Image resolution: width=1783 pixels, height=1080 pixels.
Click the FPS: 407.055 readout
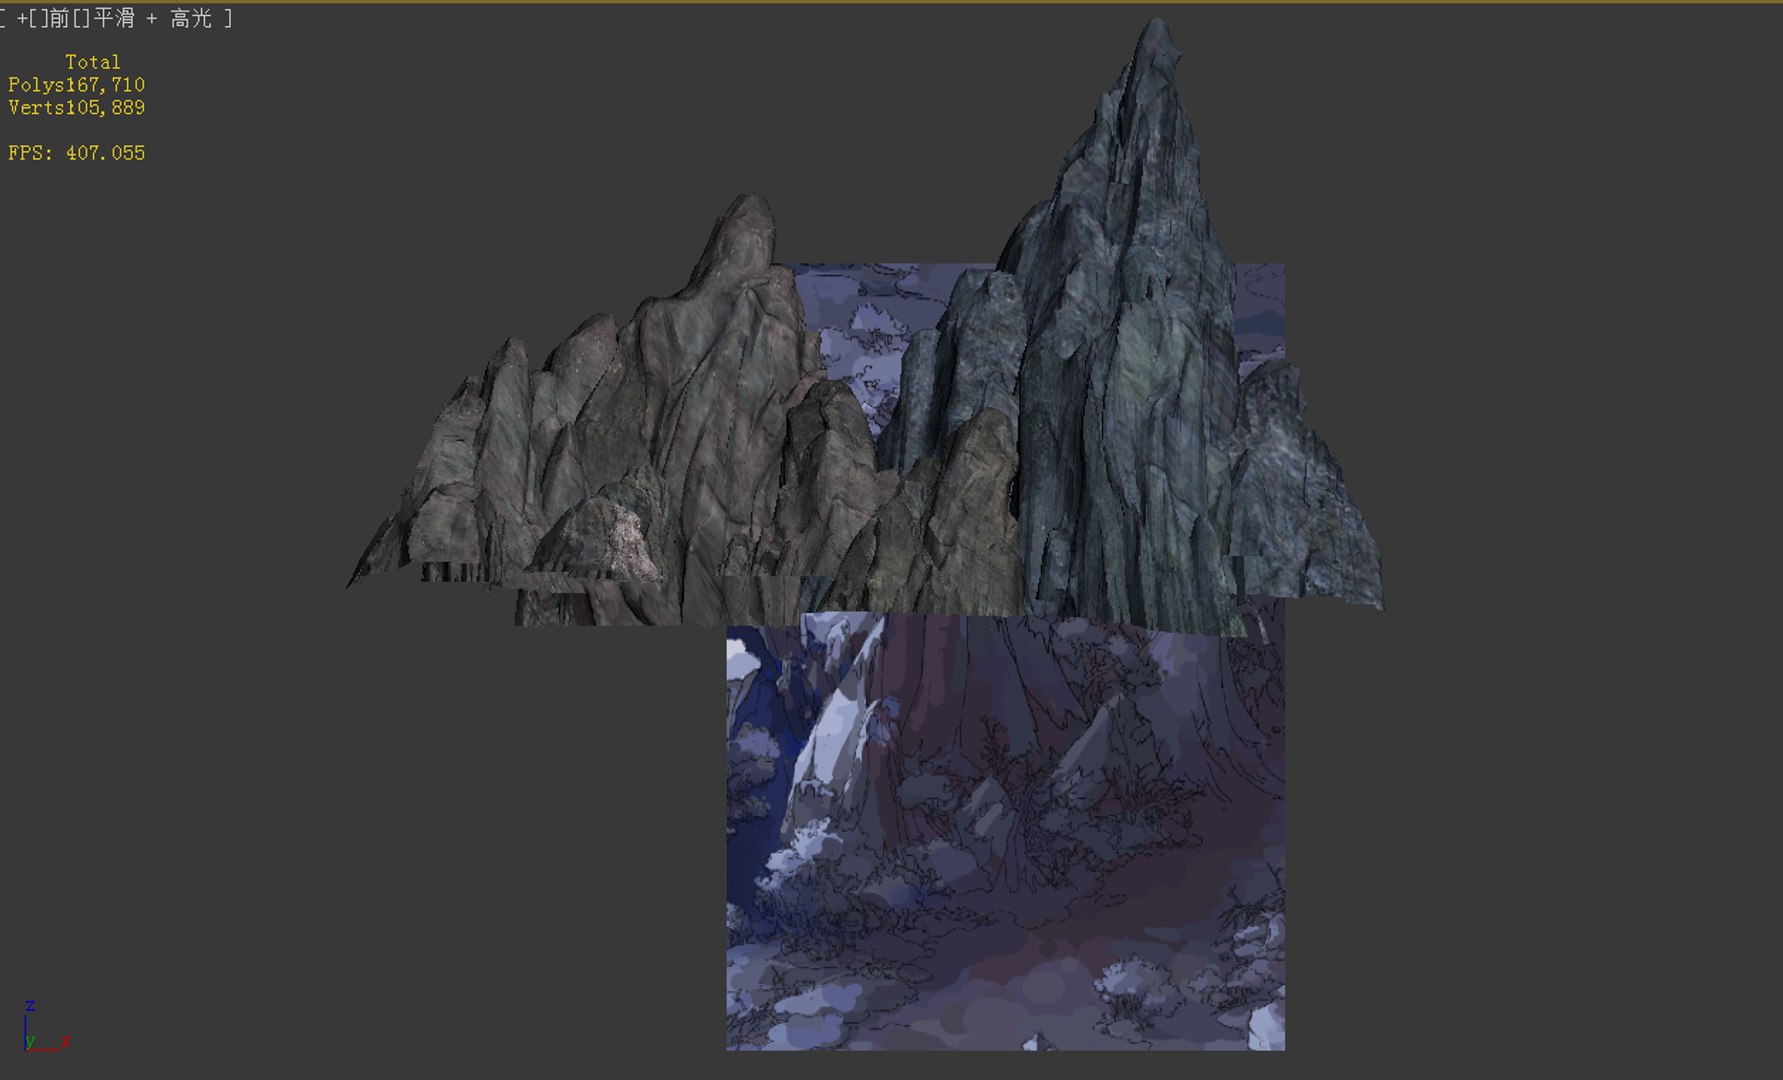77,153
